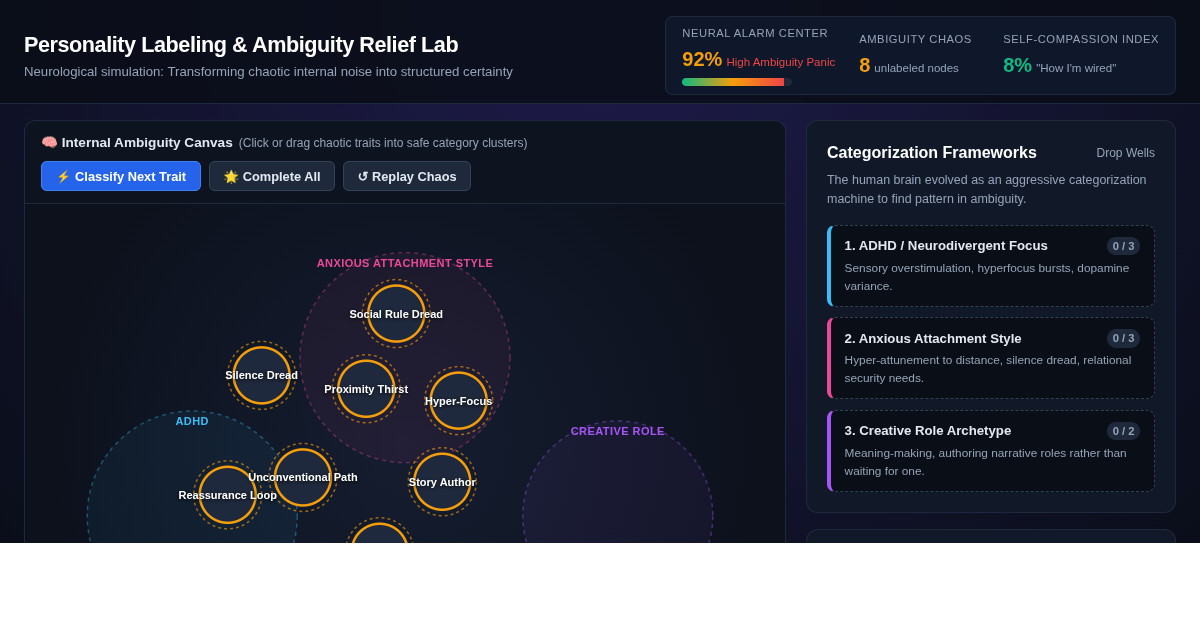Select the Proximity Thirst node
1200x630 pixels.
pyautogui.click(x=366, y=389)
